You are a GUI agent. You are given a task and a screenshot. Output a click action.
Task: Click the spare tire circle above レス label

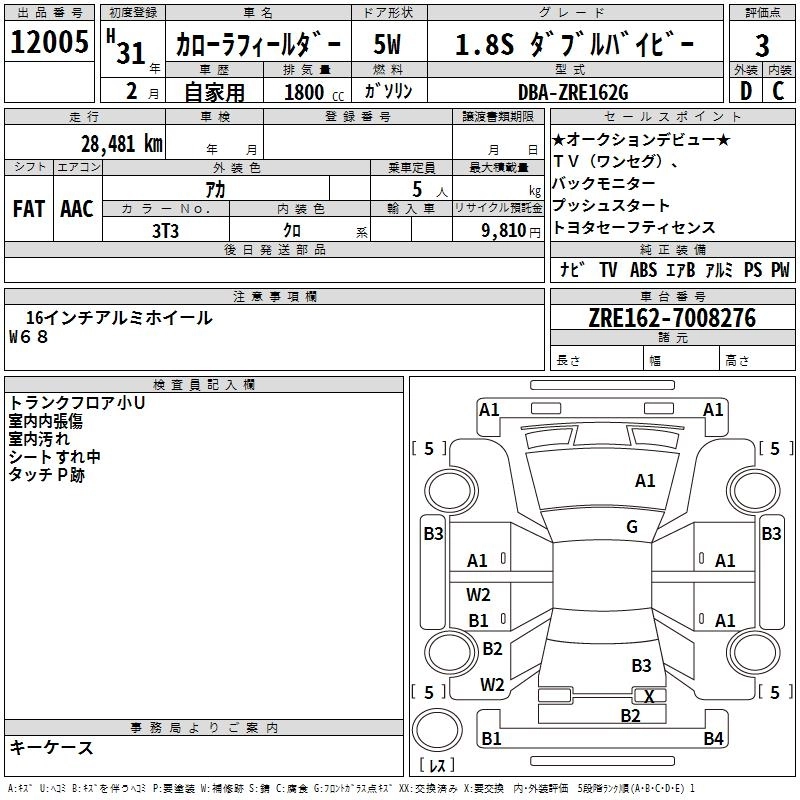pyautogui.click(x=437, y=732)
